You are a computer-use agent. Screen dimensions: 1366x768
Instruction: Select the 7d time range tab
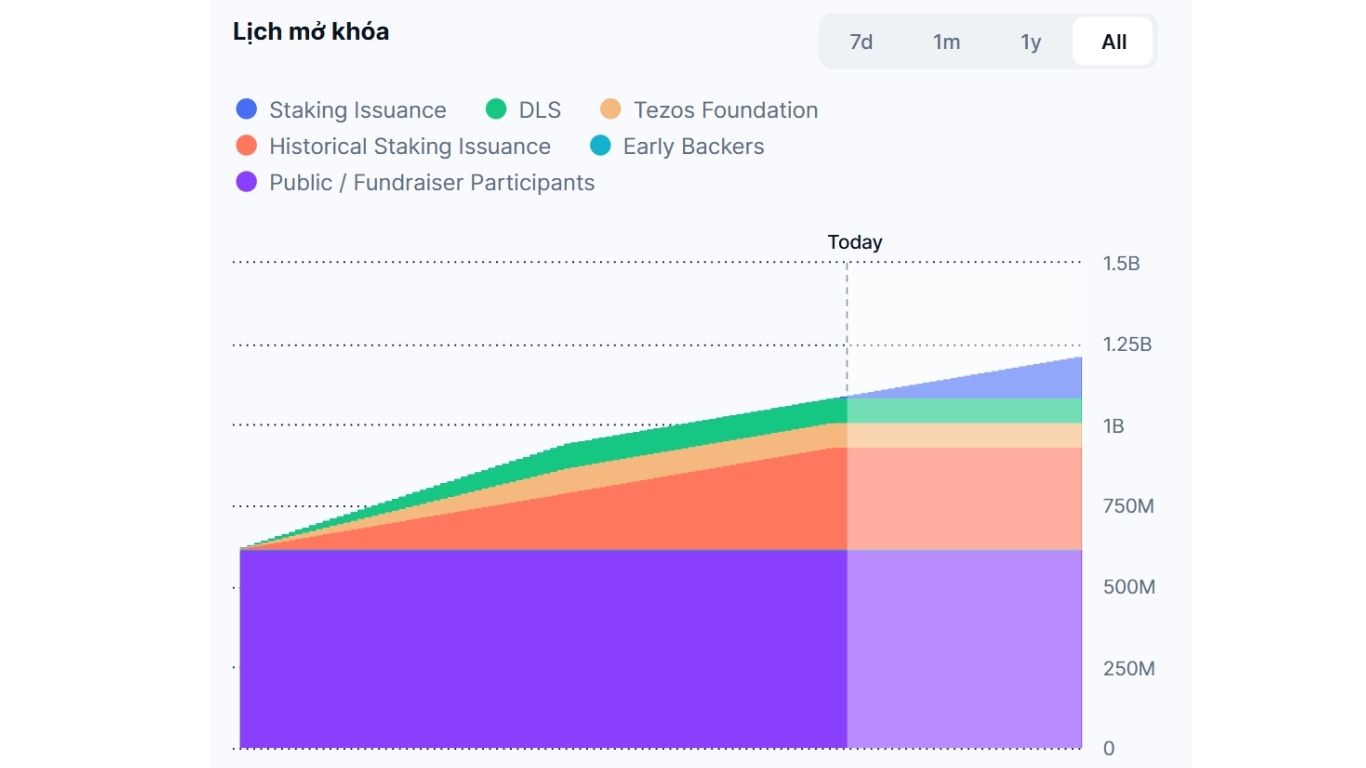point(861,42)
